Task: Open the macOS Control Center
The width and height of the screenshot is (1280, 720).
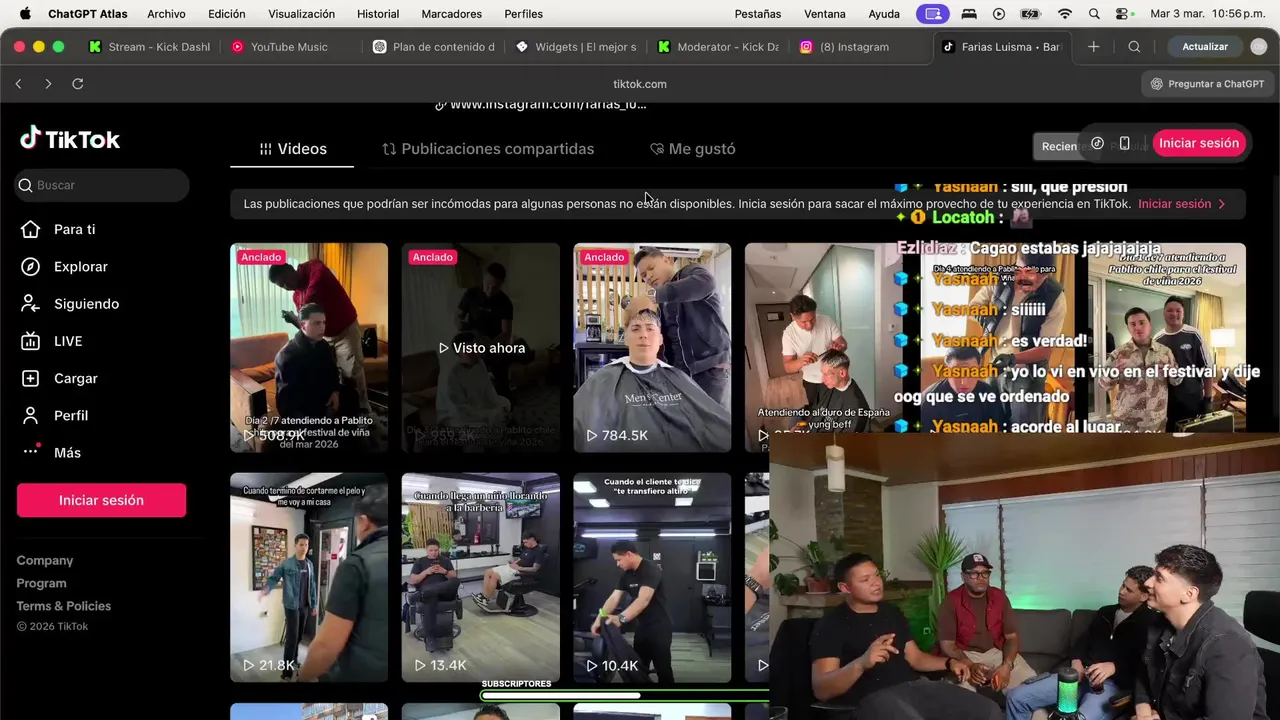Action: [1124, 14]
